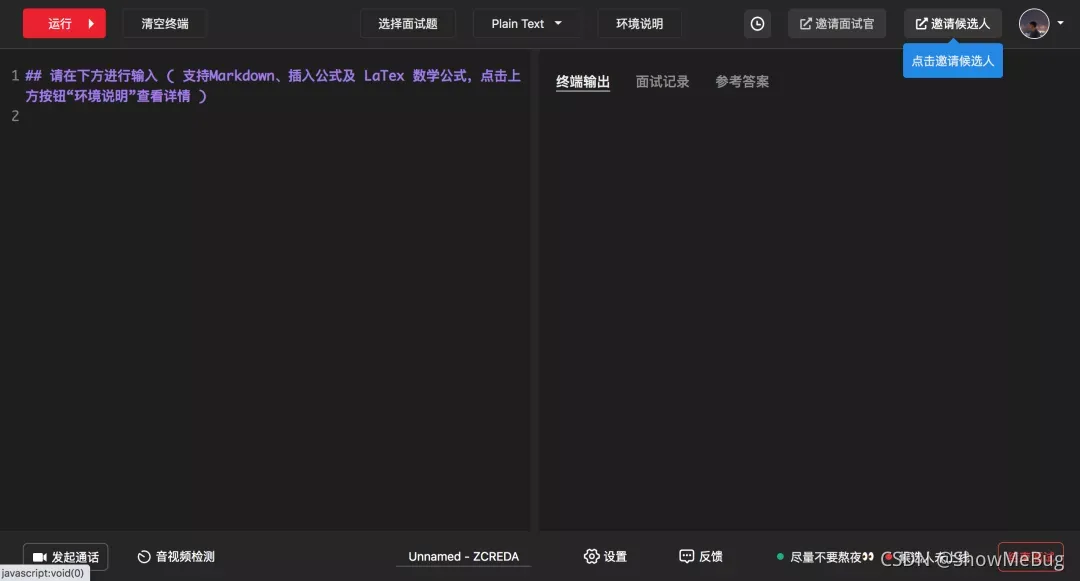
Task: Click the 点击邀请候选人 blue tooltip
Action: point(952,61)
